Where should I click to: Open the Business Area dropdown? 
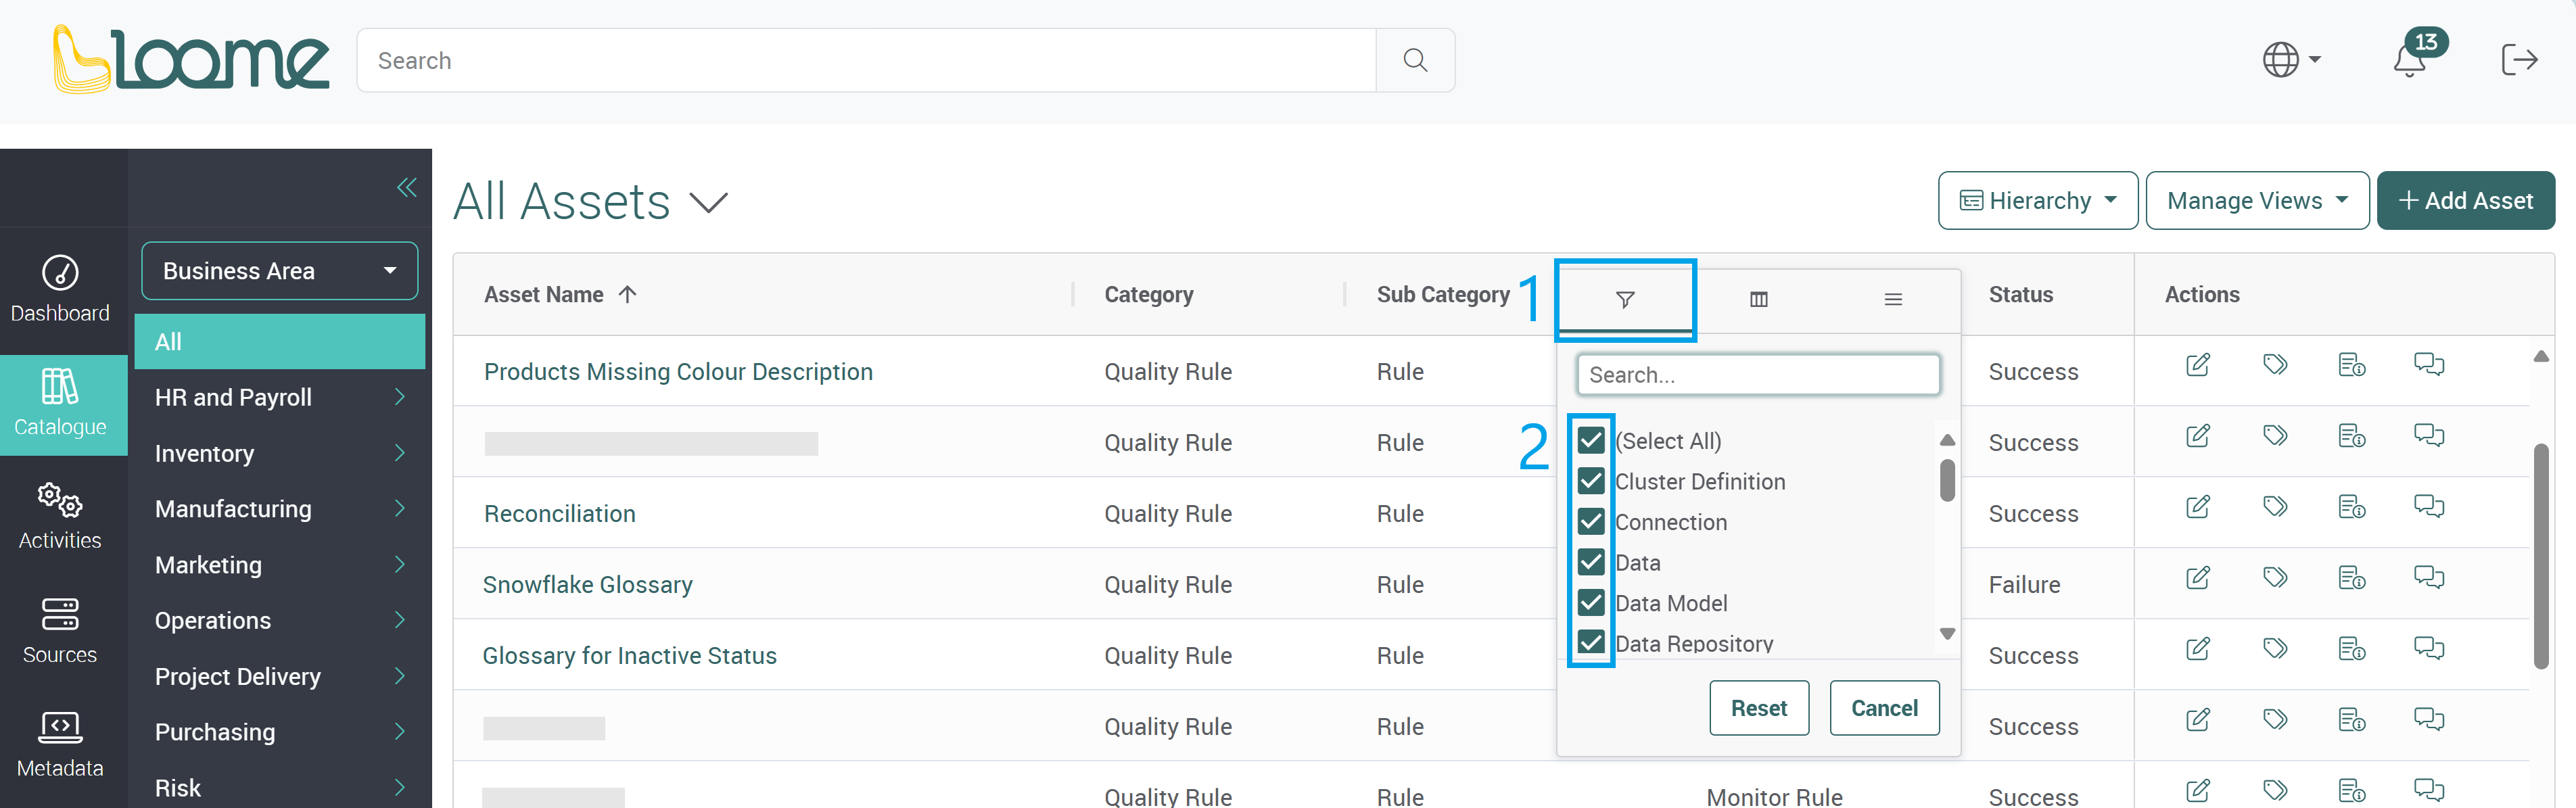pyautogui.click(x=280, y=271)
